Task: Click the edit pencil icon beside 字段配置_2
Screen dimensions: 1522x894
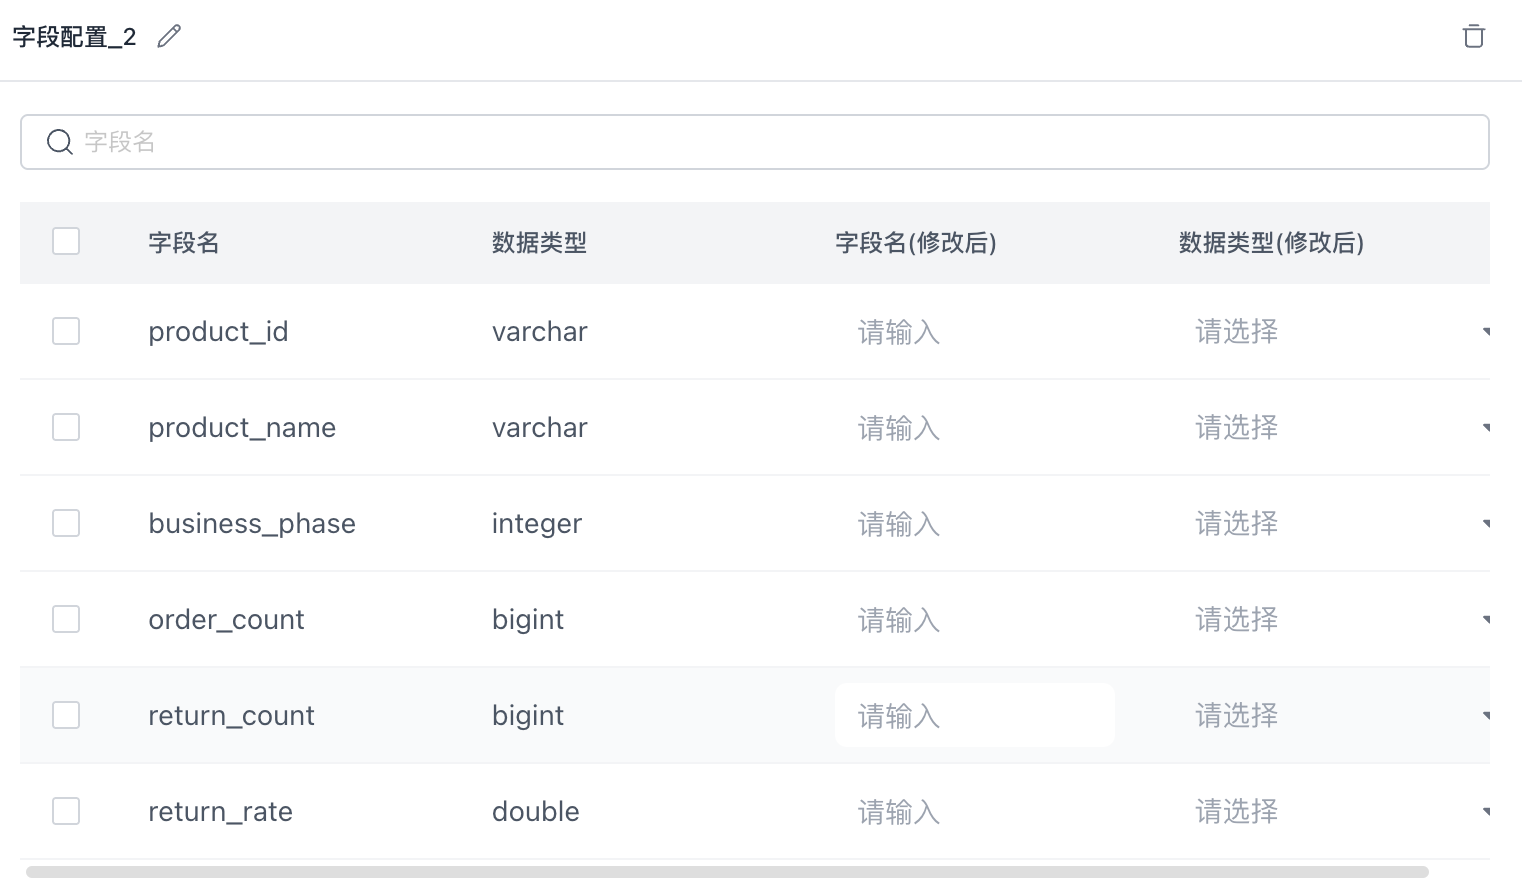Action: [170, 37]
